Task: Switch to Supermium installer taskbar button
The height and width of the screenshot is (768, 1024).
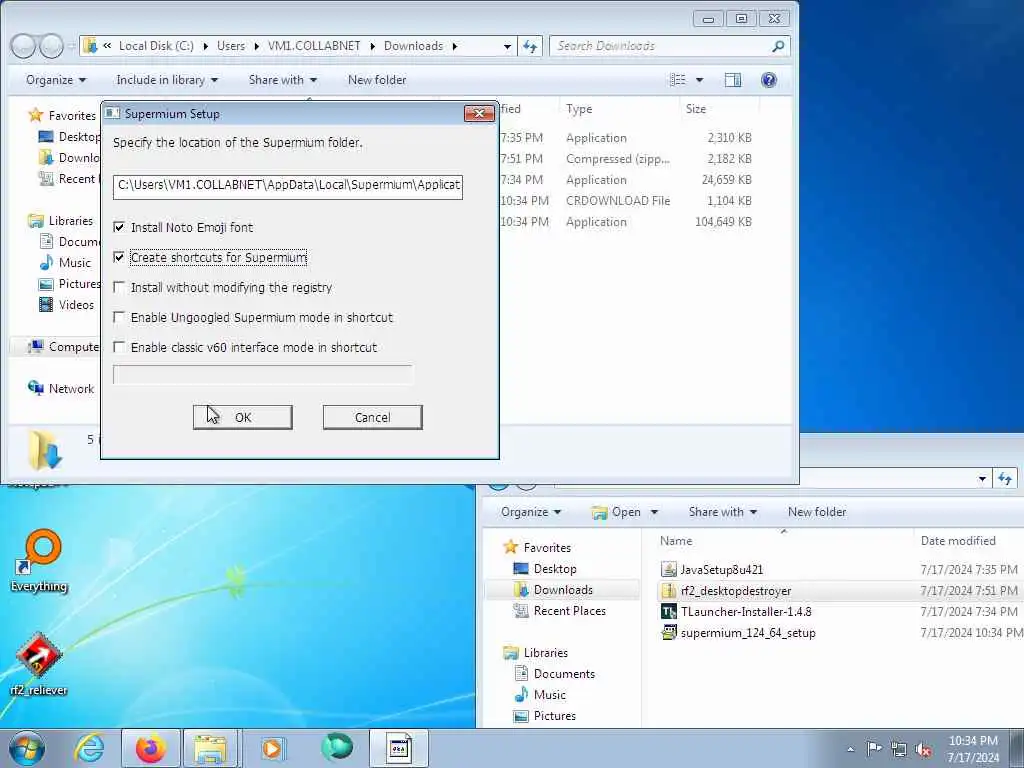Action: click(398, 748)
